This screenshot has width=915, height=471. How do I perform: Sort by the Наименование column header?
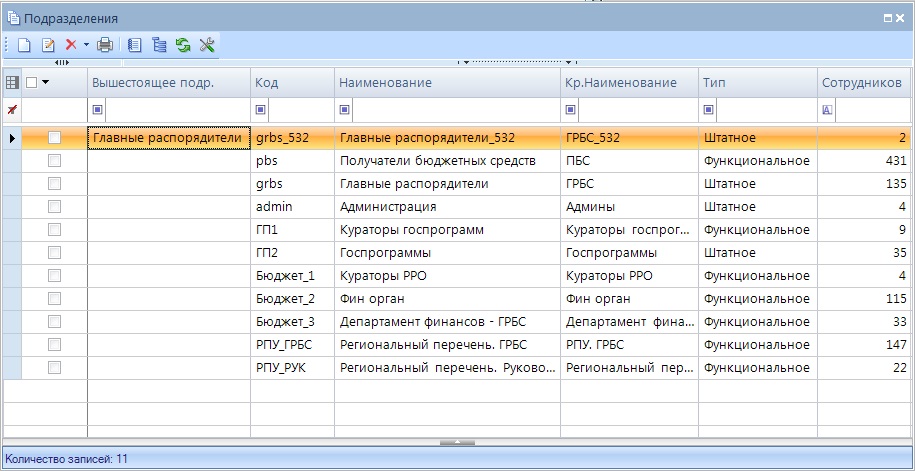coord(447,83)
